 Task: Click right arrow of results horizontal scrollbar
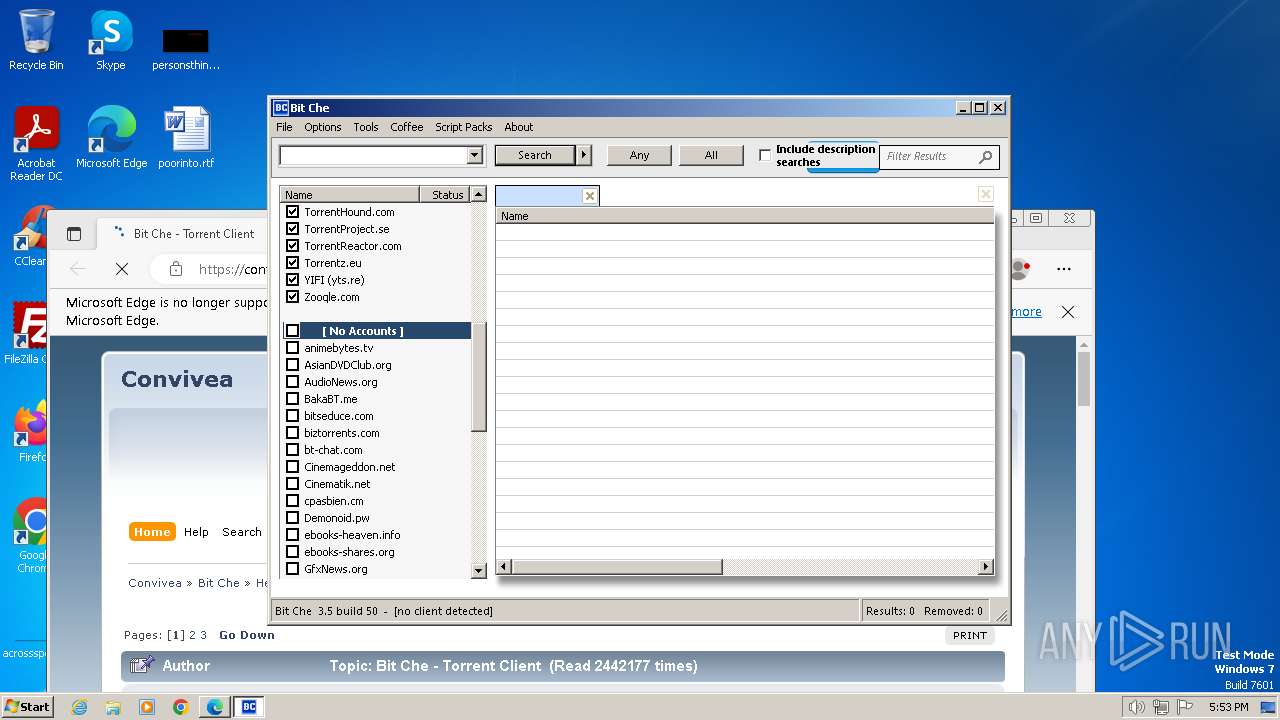(985, 567)
